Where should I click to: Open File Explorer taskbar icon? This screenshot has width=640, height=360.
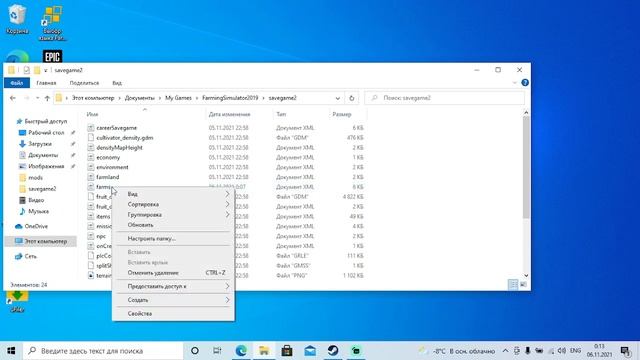click(264, 351)
